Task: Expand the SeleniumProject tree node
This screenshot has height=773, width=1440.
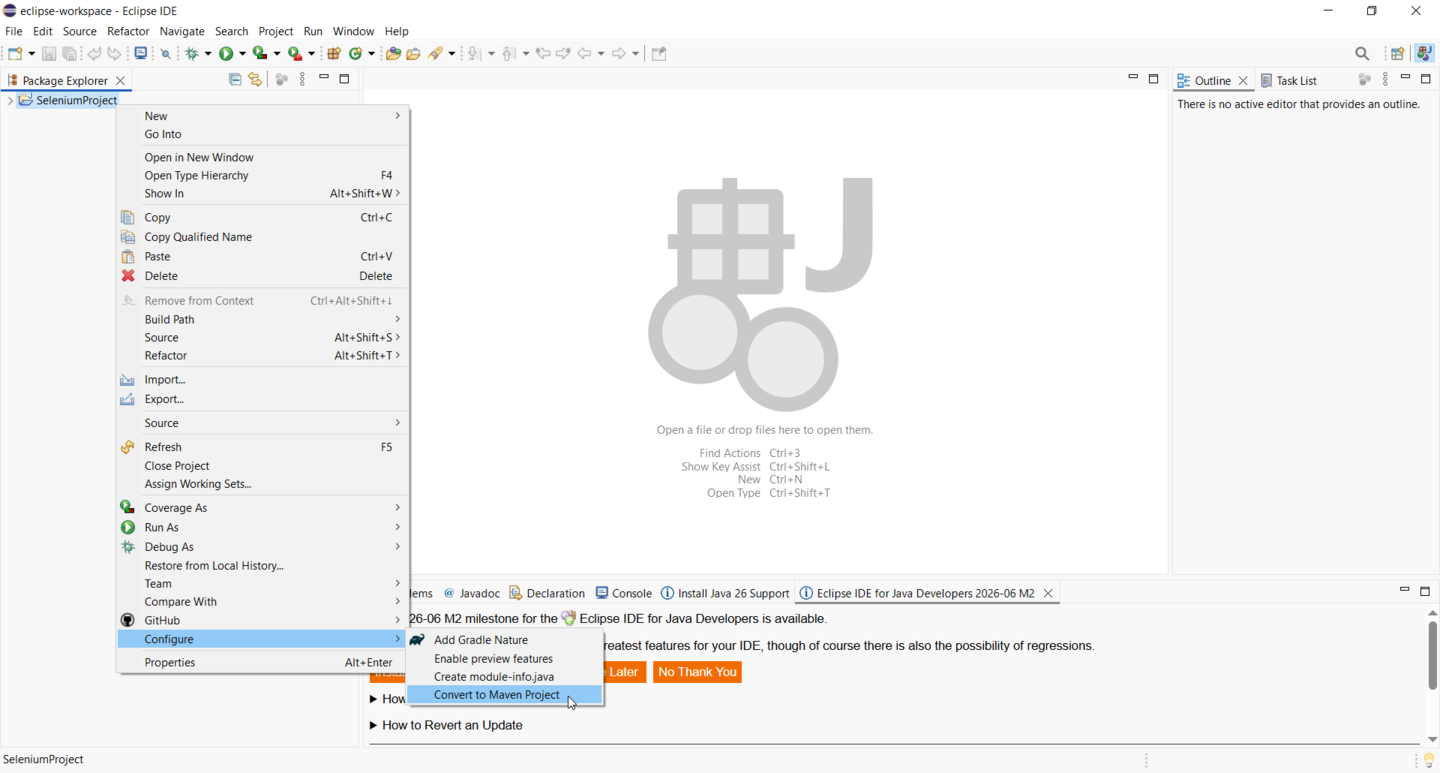Action: click(x=10, y=100)
